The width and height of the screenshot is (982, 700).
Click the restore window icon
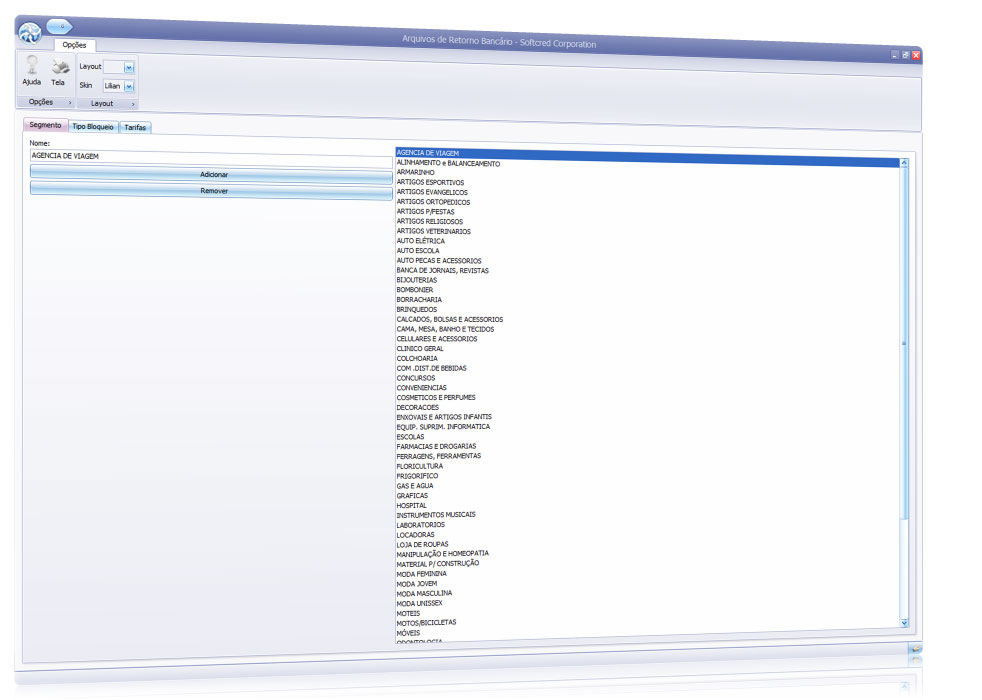click(x=905, y=55)
